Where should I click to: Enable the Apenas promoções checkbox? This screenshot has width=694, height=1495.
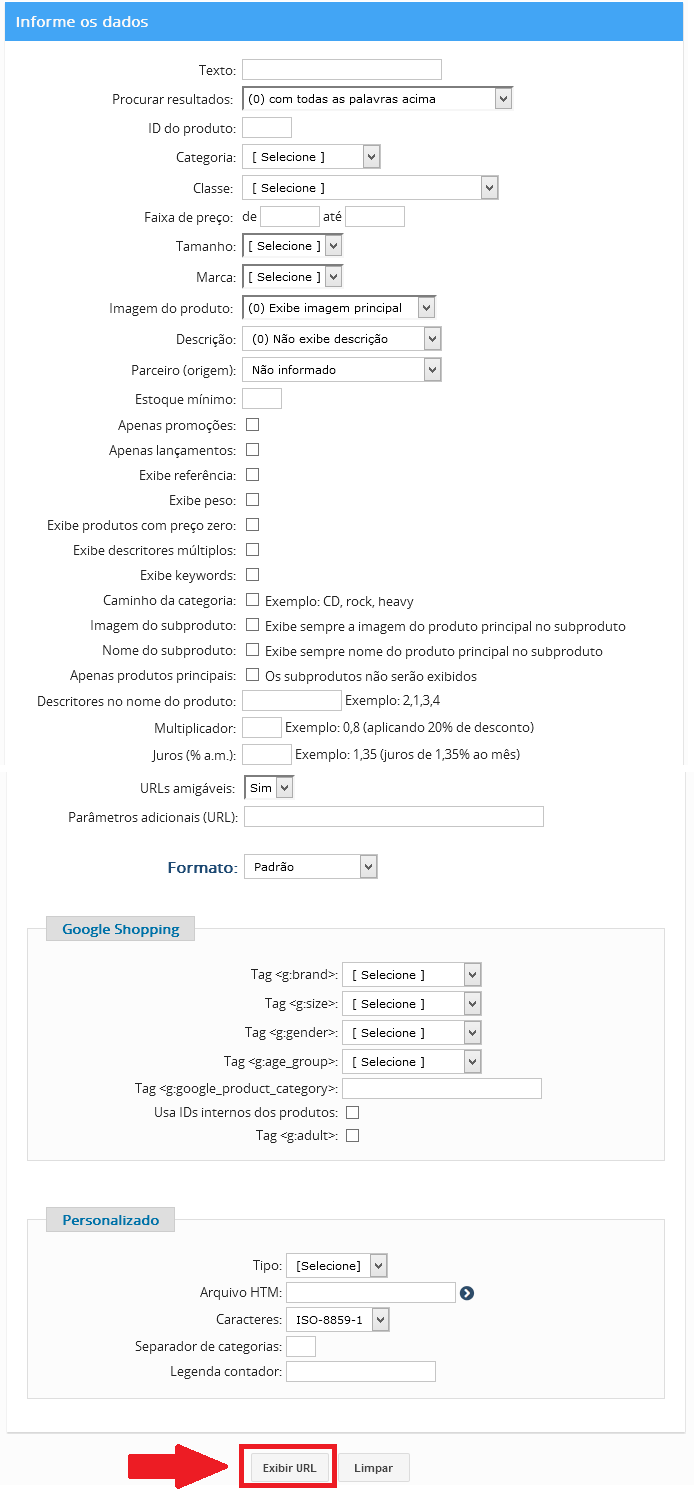[x=253, y=425]
